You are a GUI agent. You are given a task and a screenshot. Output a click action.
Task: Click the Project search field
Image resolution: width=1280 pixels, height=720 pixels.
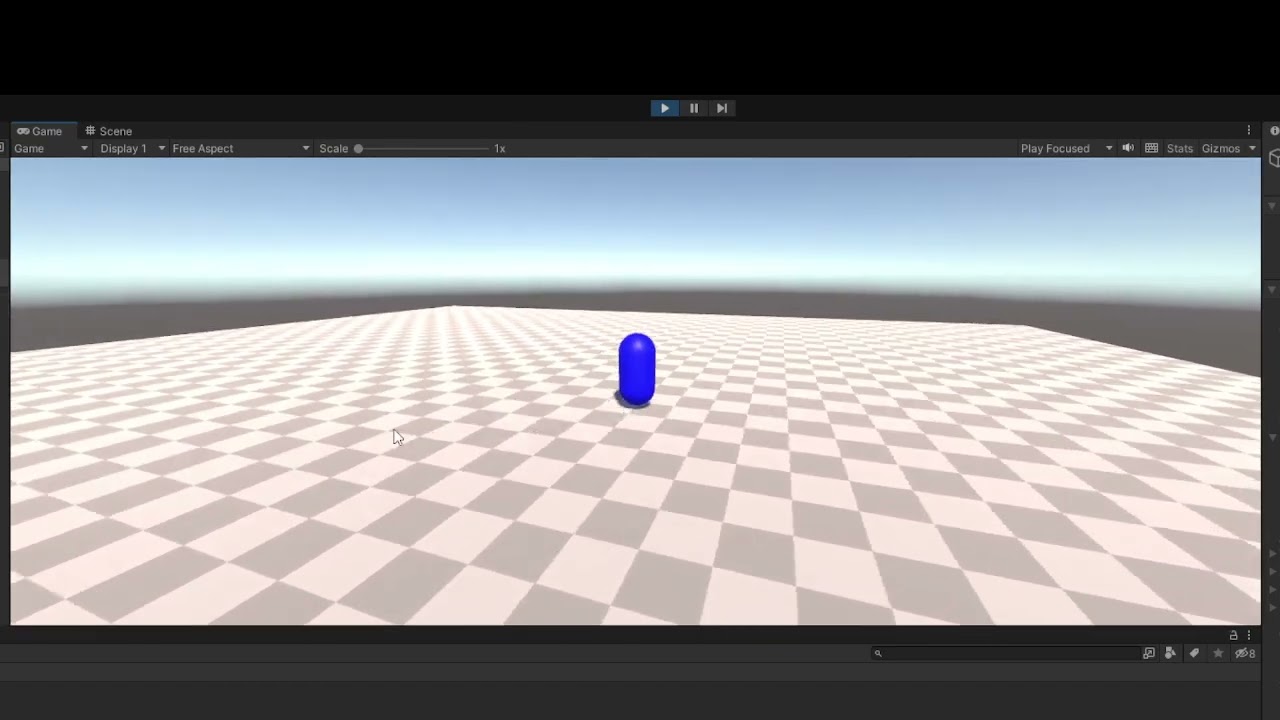[x=1006, y=653]
